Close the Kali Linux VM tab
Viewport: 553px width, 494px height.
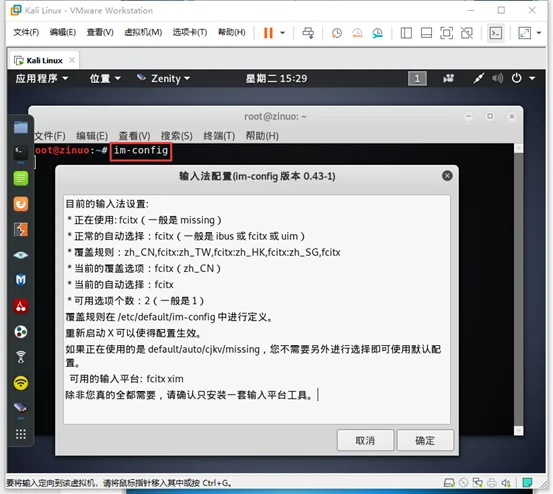72,60
